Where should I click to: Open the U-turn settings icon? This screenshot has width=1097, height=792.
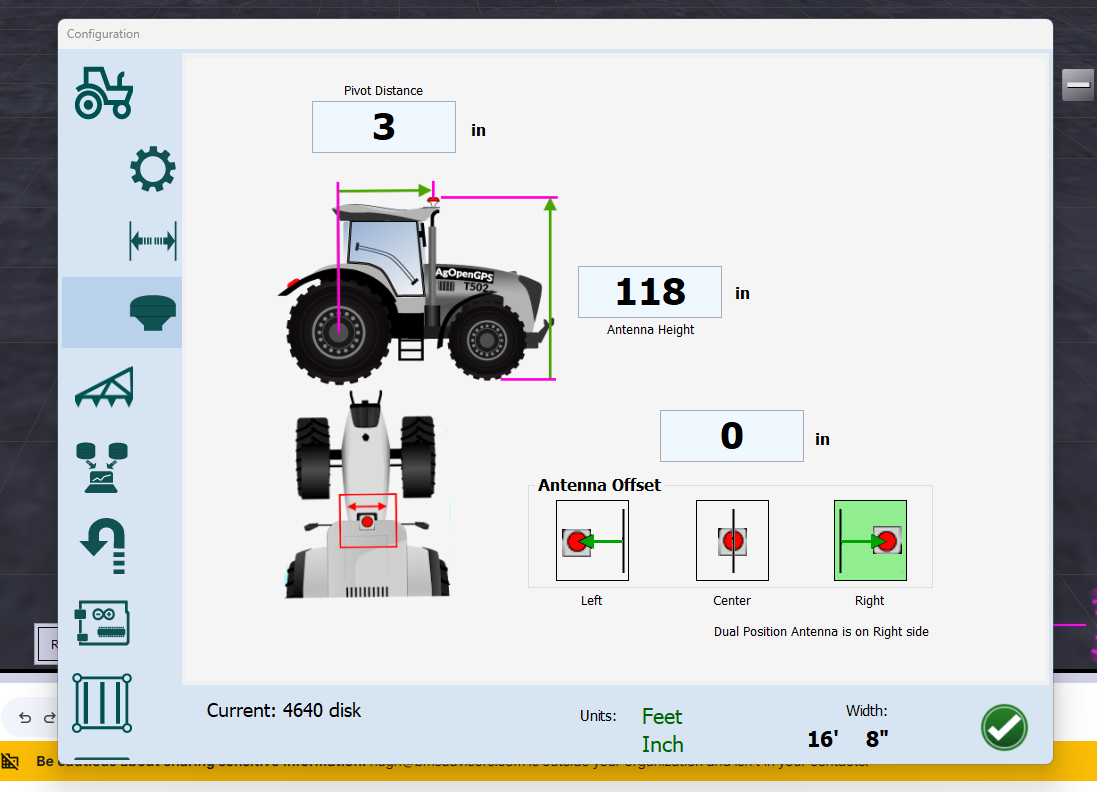click(104, 546)
